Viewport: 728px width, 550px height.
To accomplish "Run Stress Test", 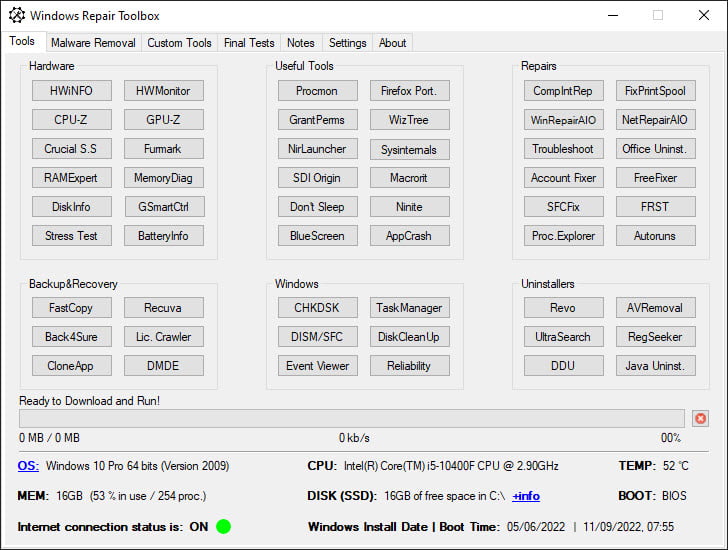I will click(x=72, y=236).
